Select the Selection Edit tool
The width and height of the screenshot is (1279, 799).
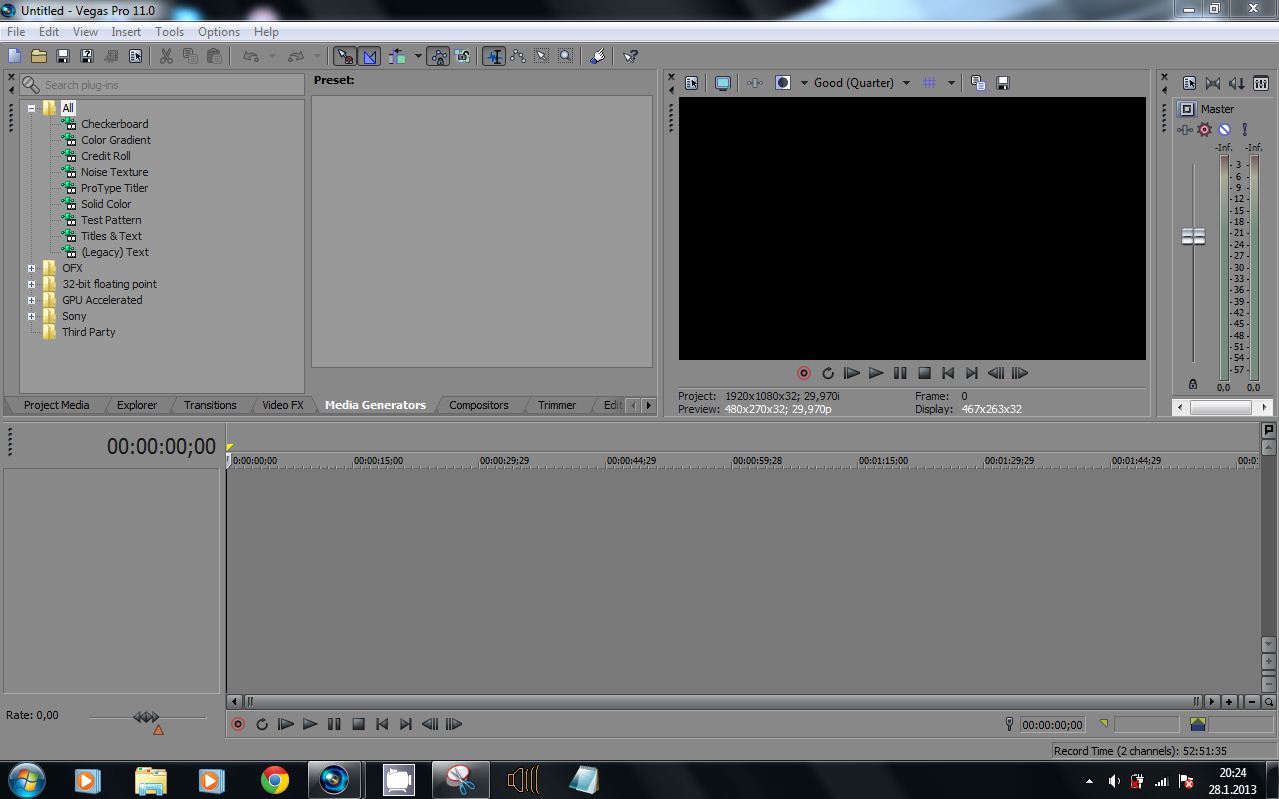click(542, 56)
